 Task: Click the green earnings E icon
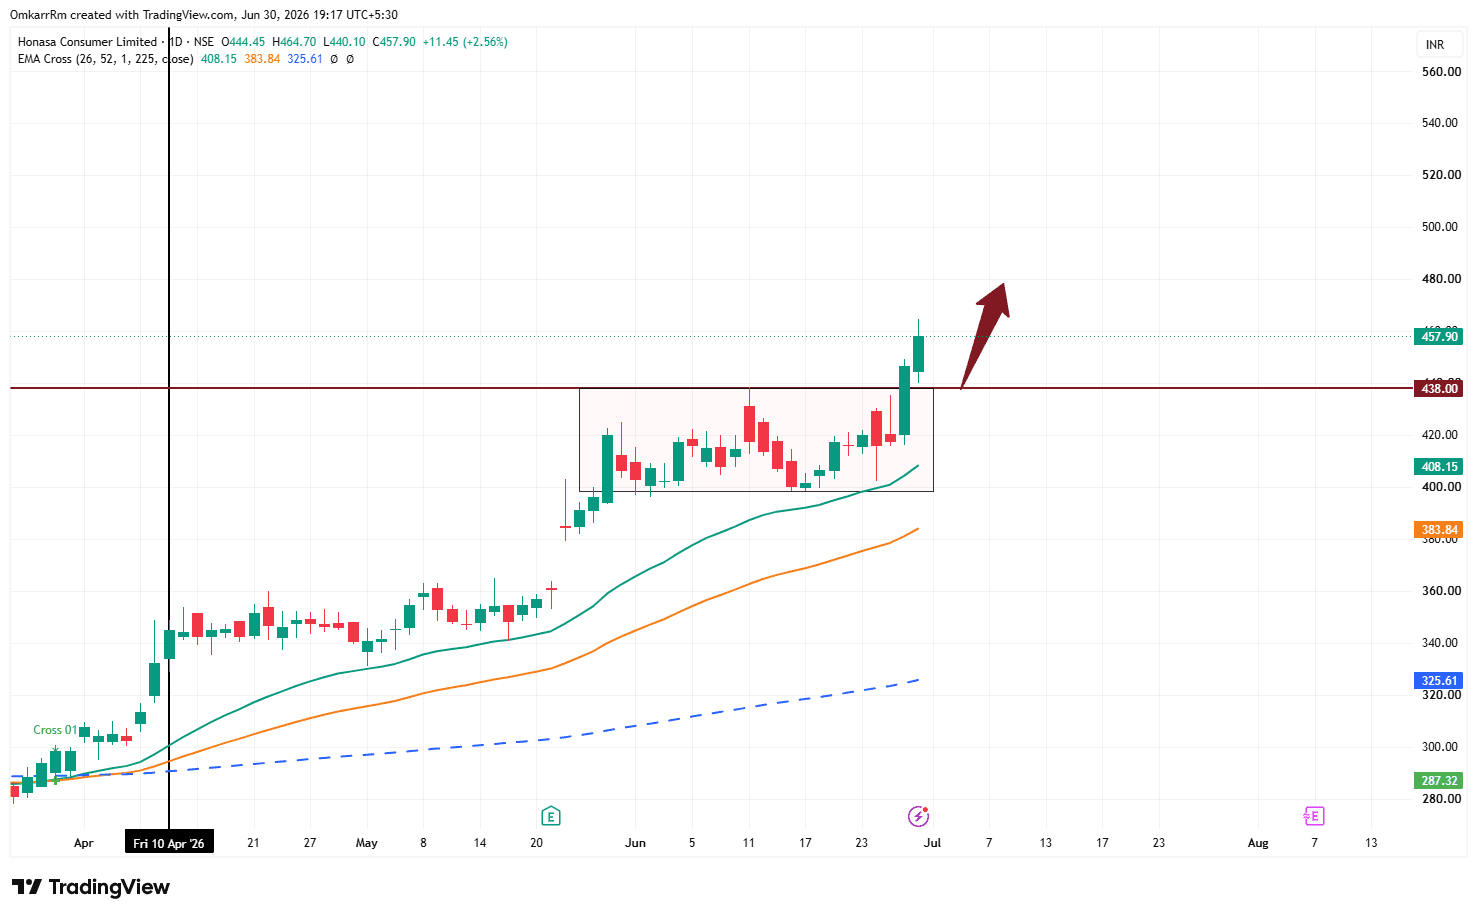pyautogui.click(x=550, y=816)
